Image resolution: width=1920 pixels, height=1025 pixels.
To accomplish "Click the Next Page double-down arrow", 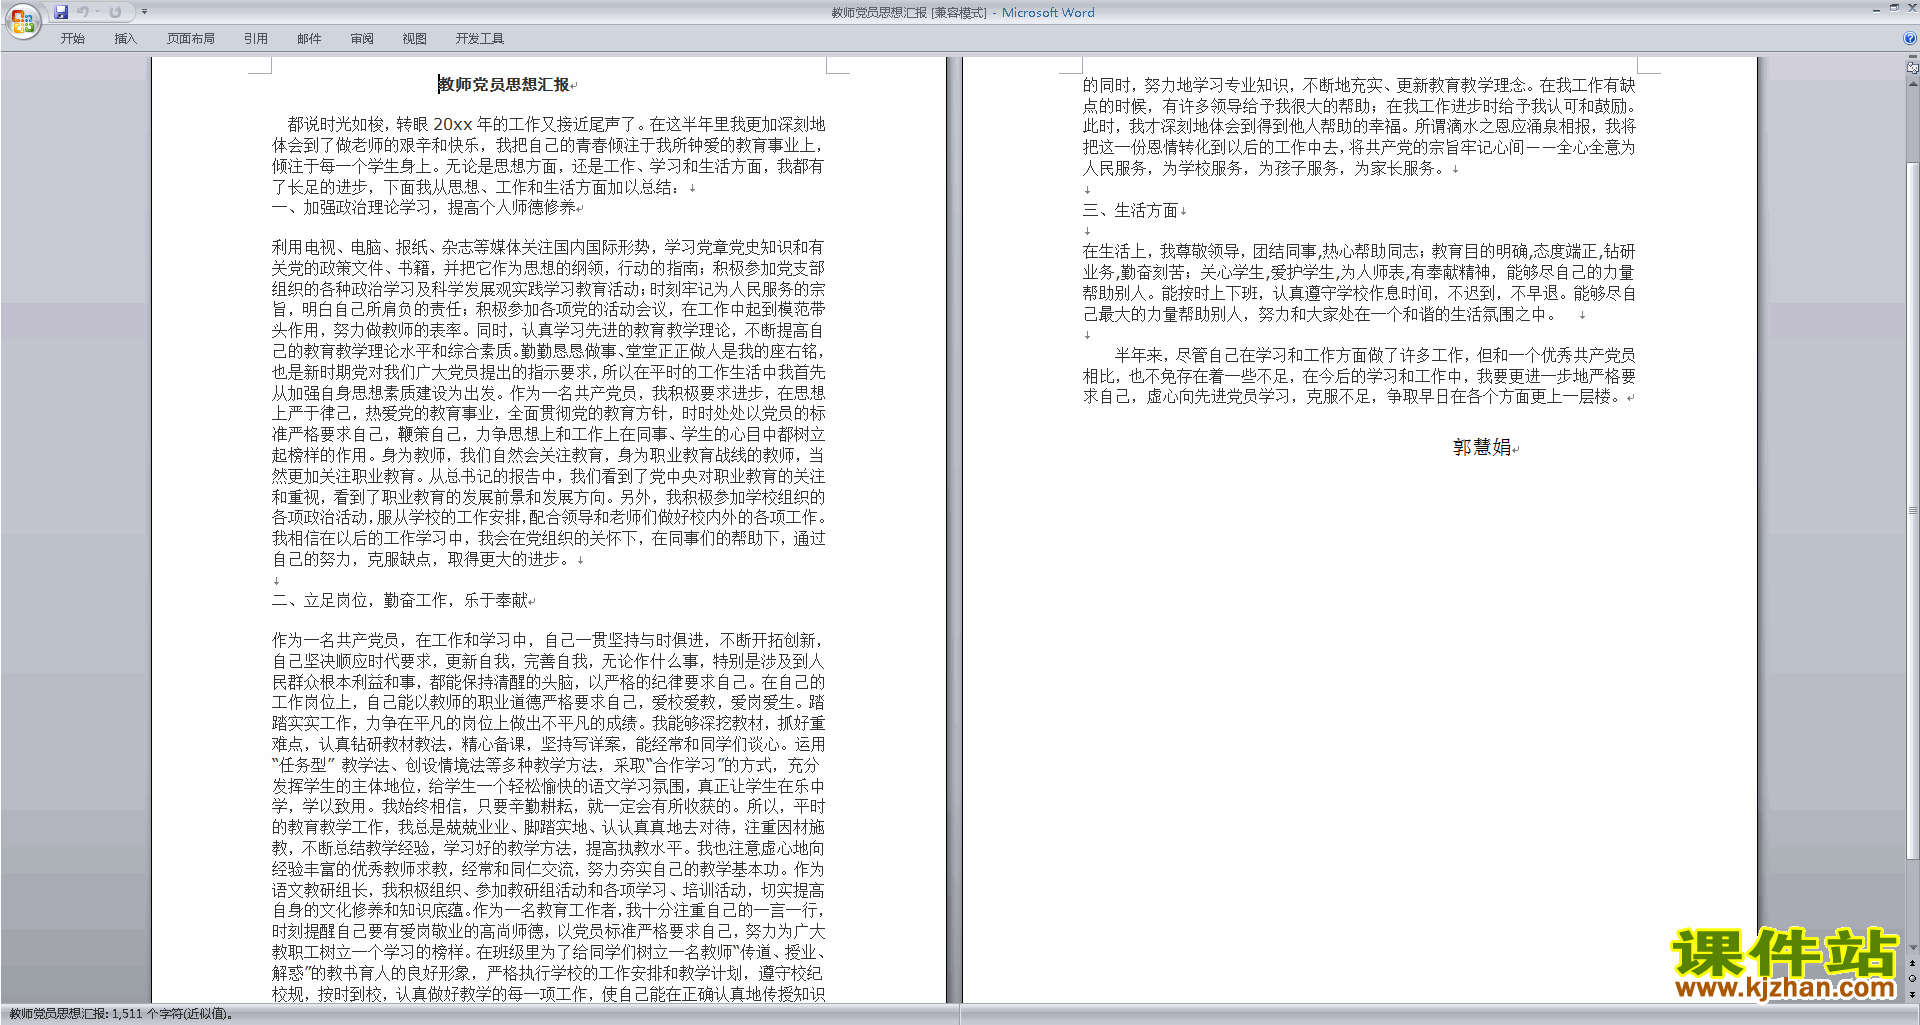I will click(1913, 994).
